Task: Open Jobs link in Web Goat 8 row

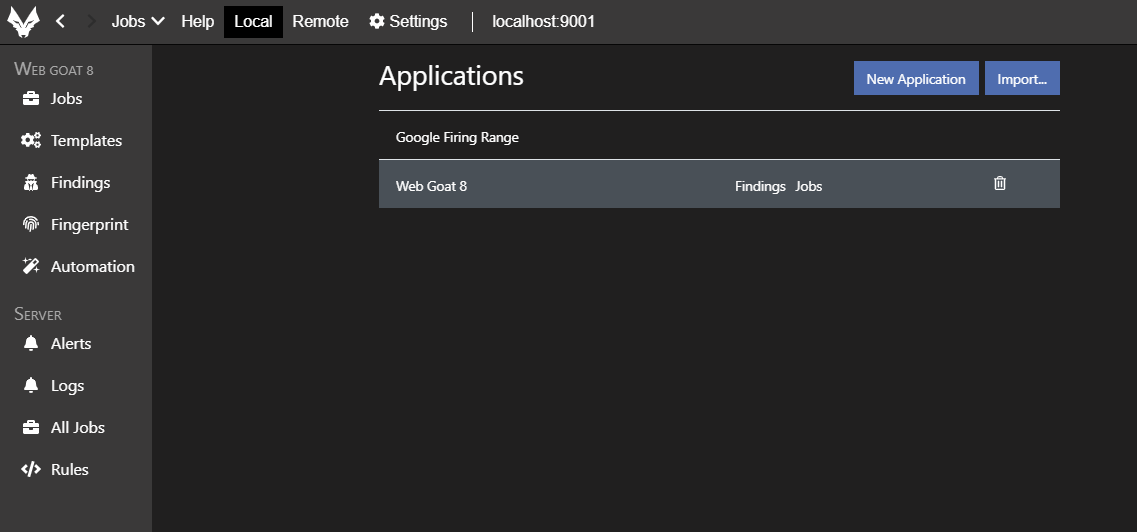Action: [x=809, y=186]
